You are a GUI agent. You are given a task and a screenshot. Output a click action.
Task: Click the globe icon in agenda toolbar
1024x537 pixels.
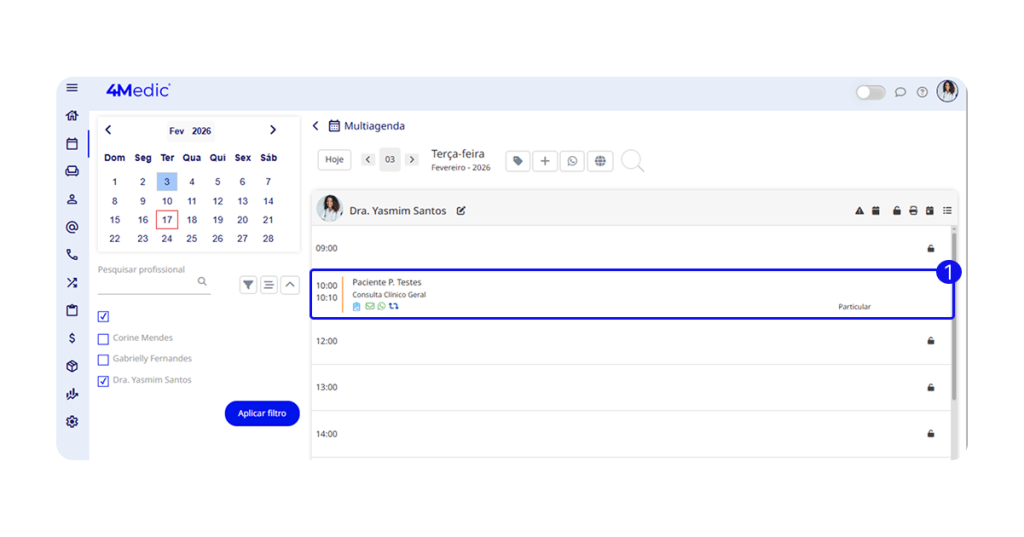pyautogui.click(x=600, y=161)
